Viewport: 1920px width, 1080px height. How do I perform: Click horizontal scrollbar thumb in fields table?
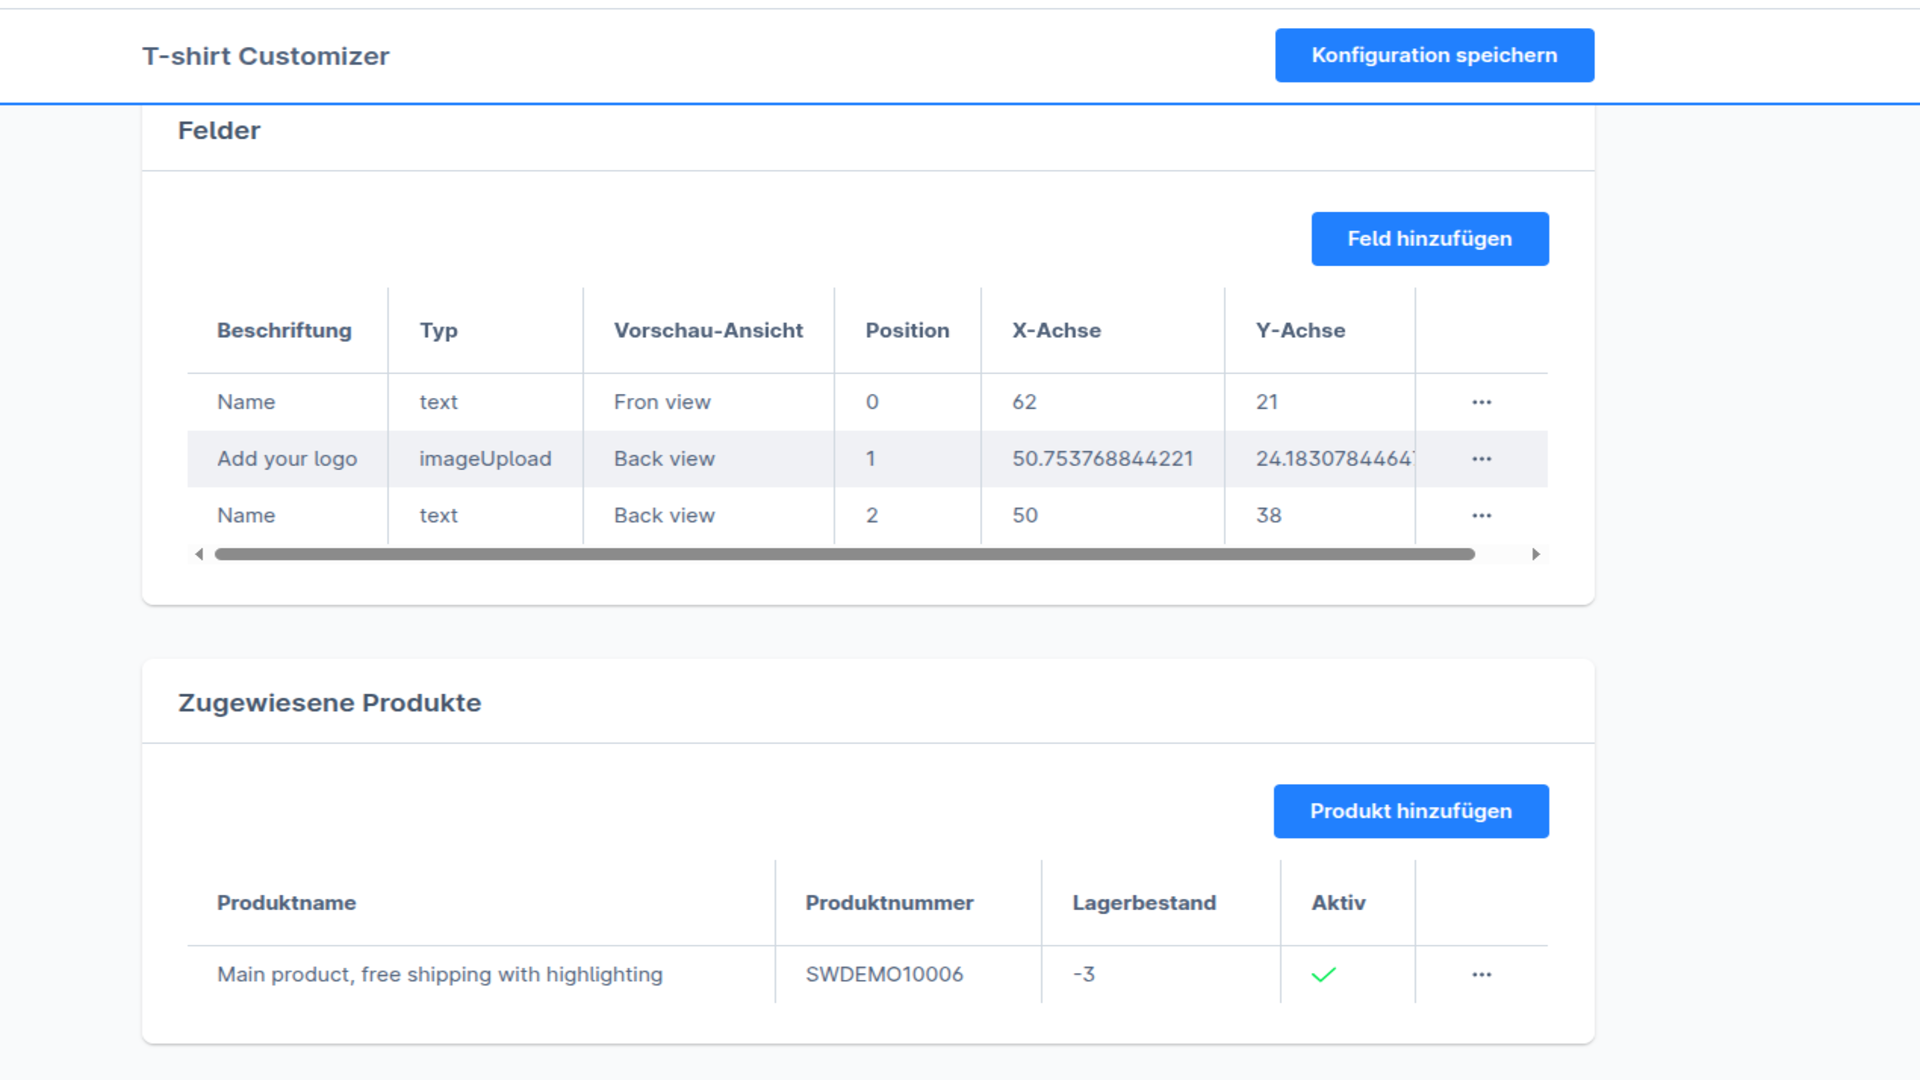(845, 554)
